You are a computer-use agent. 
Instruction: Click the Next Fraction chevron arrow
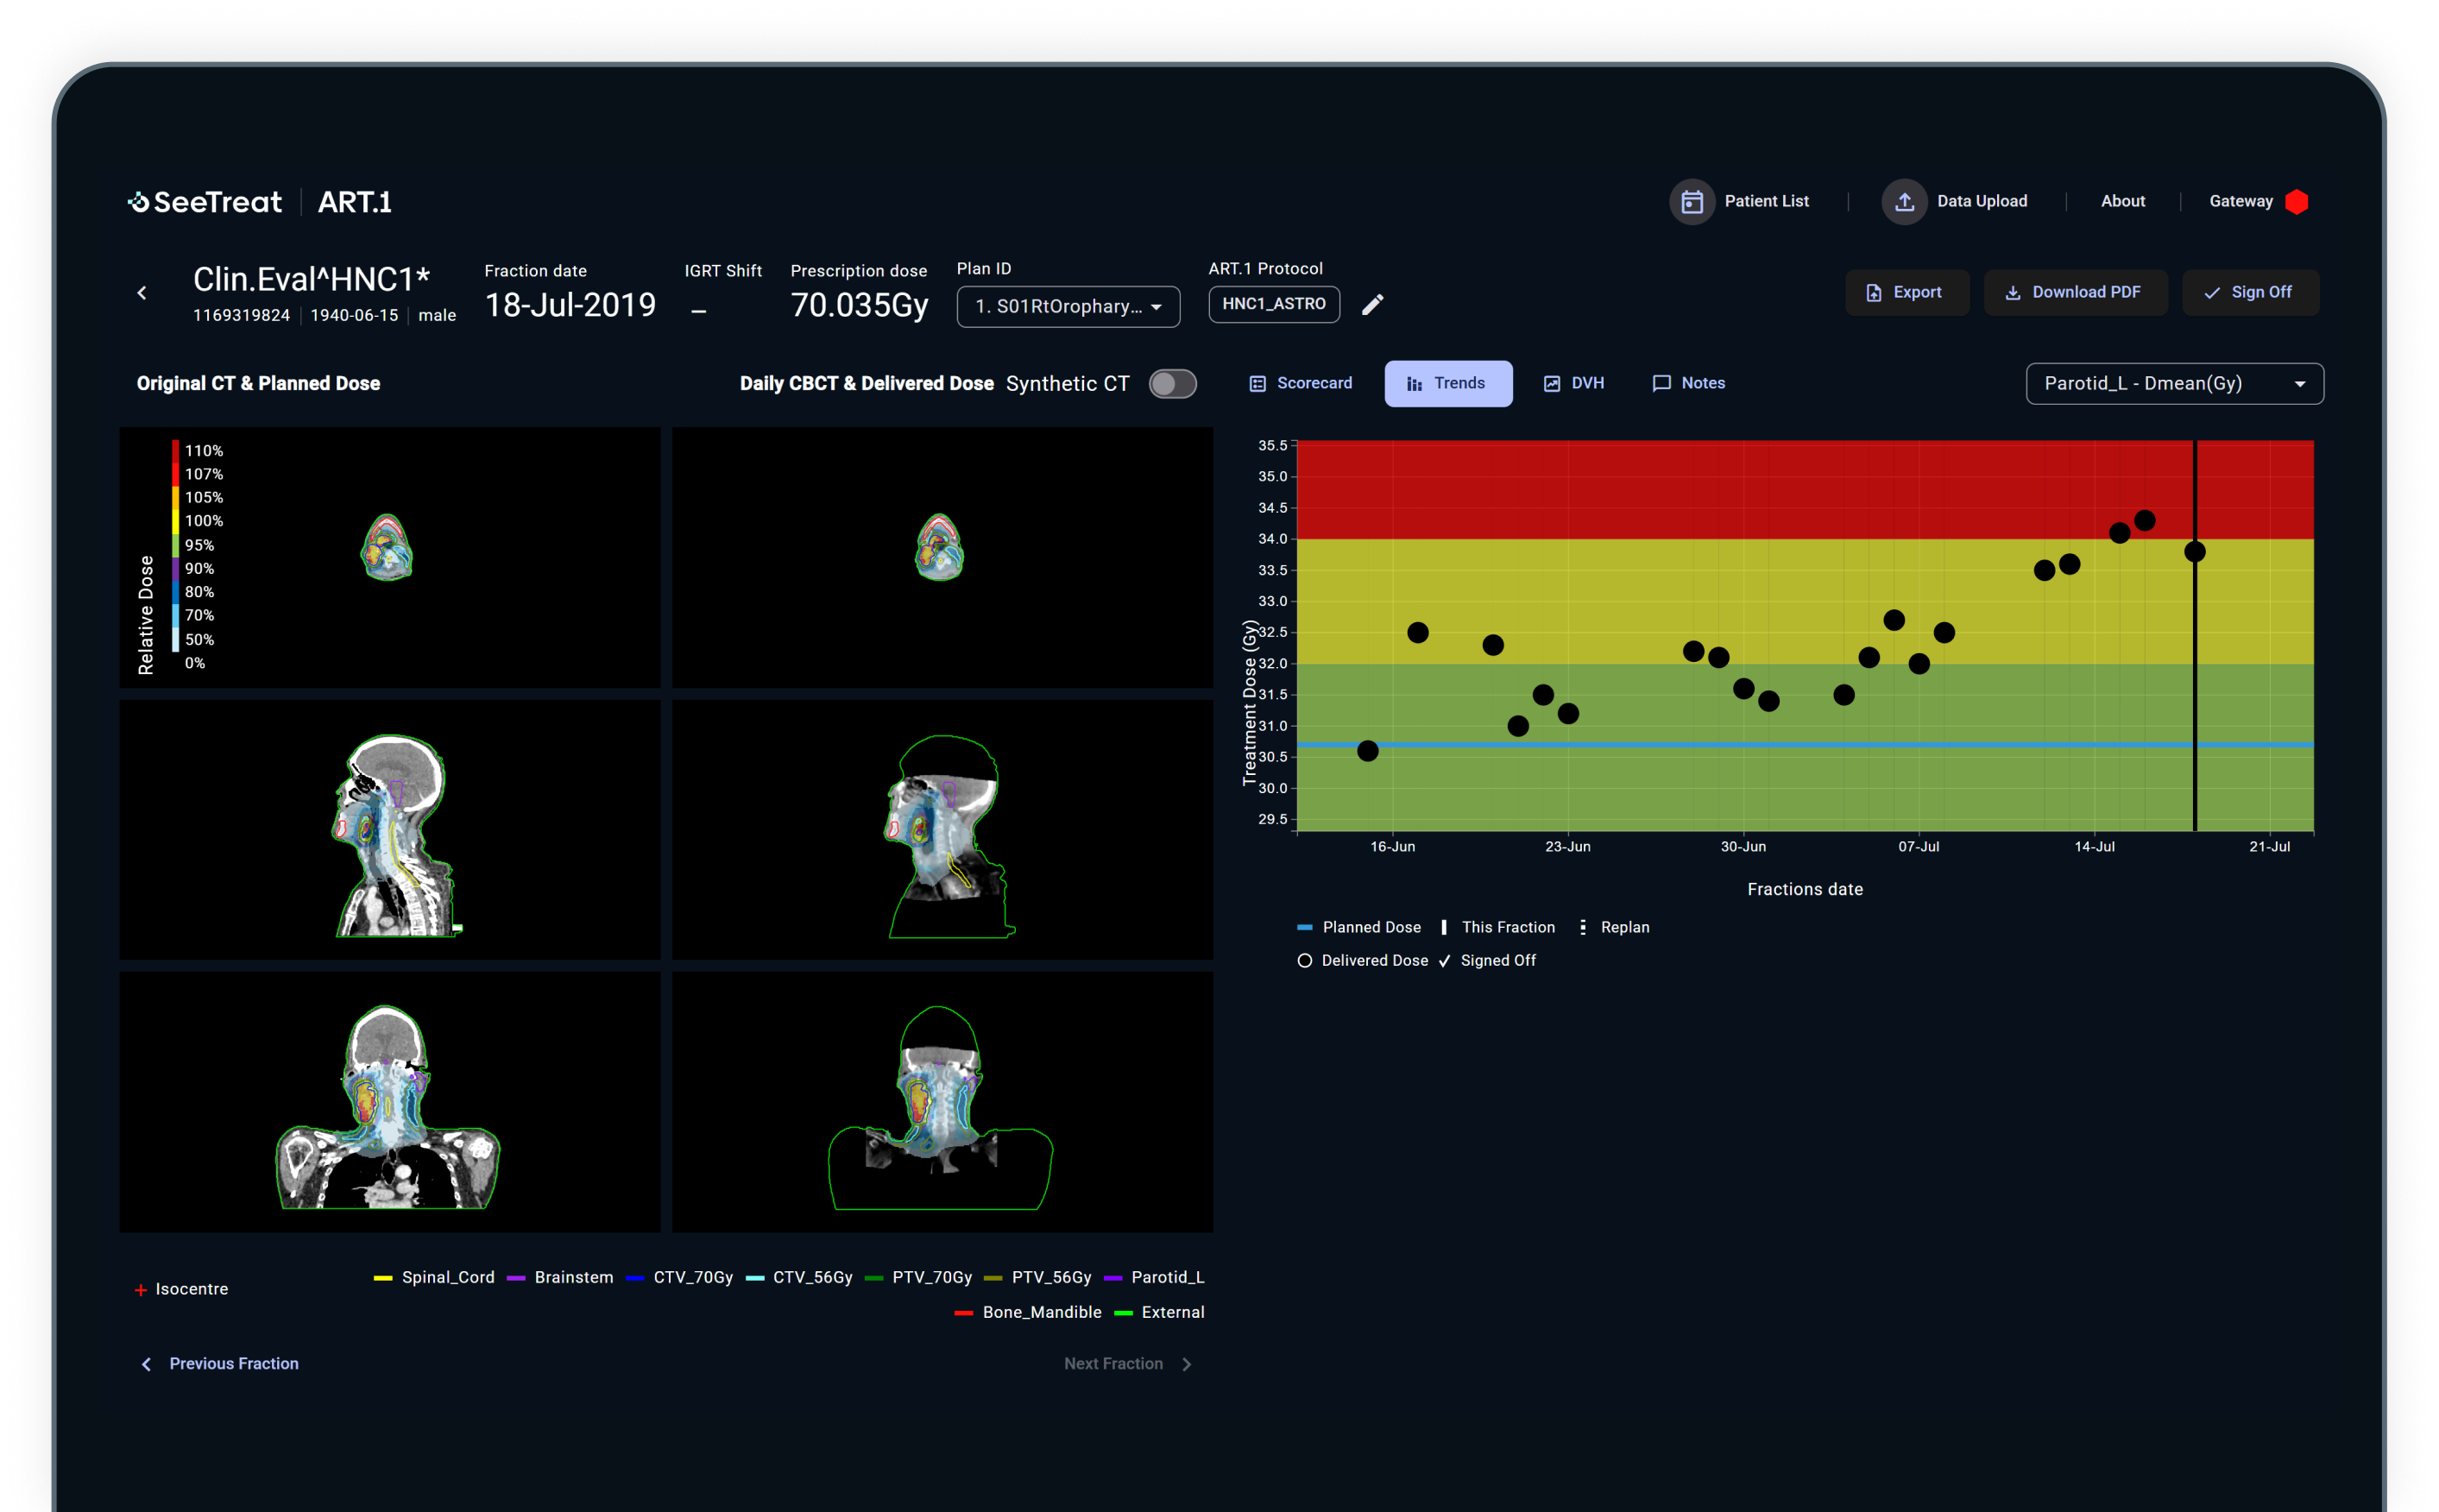coord(1187,1364)
